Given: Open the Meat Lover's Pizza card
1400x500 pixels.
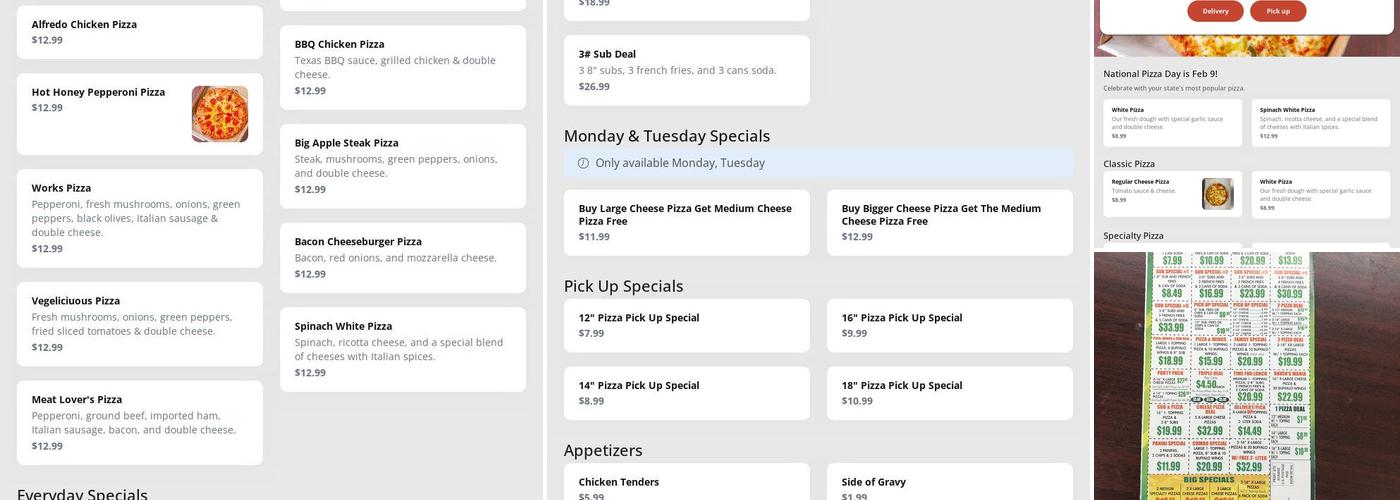Looking at the screenshot, I should tap(140, 422).
